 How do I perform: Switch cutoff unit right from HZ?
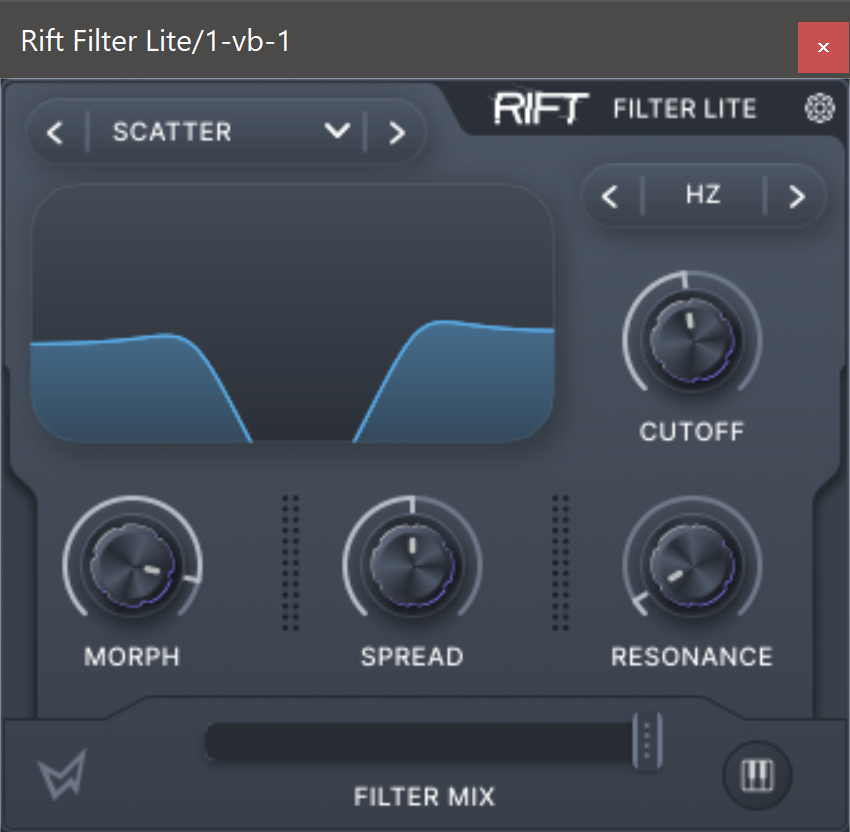pos(796,196)
